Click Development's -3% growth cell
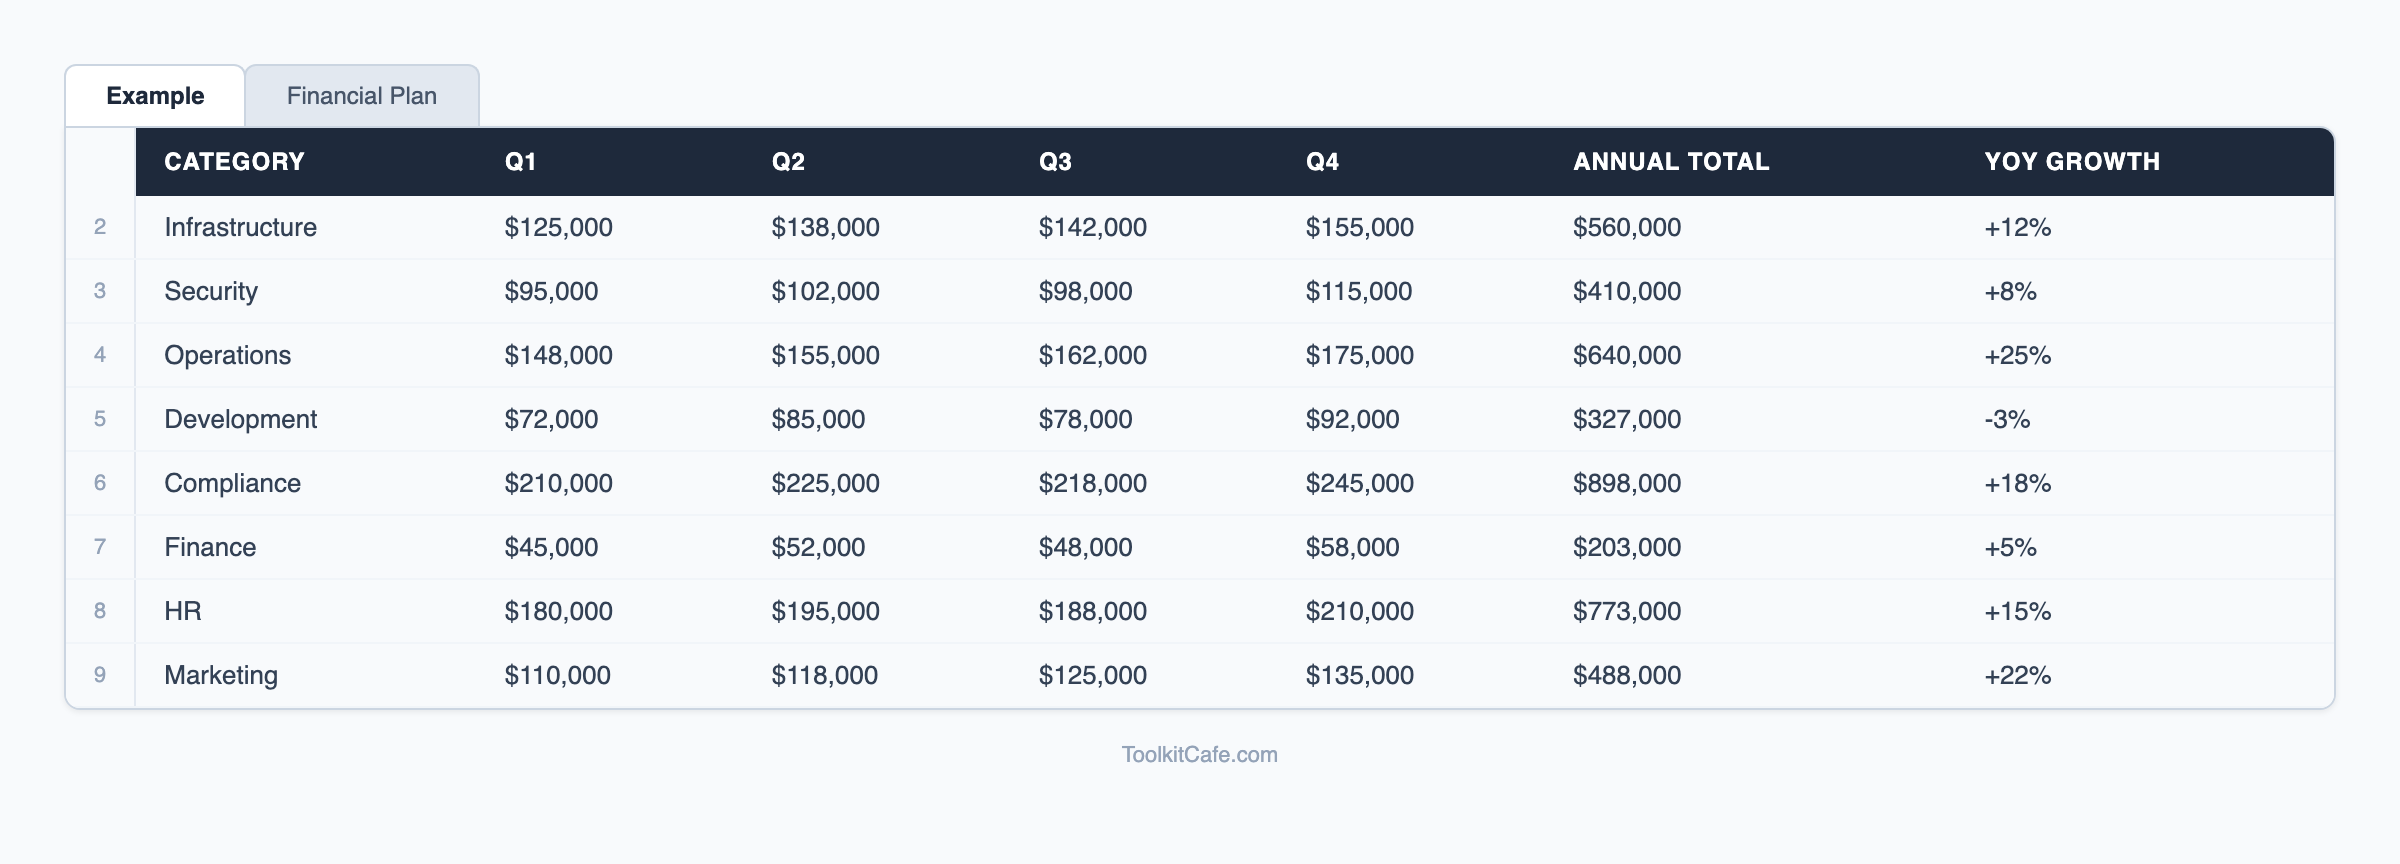Viewport: 2400px width, 864px height. pyautogui.click(x=2007, y=419)
